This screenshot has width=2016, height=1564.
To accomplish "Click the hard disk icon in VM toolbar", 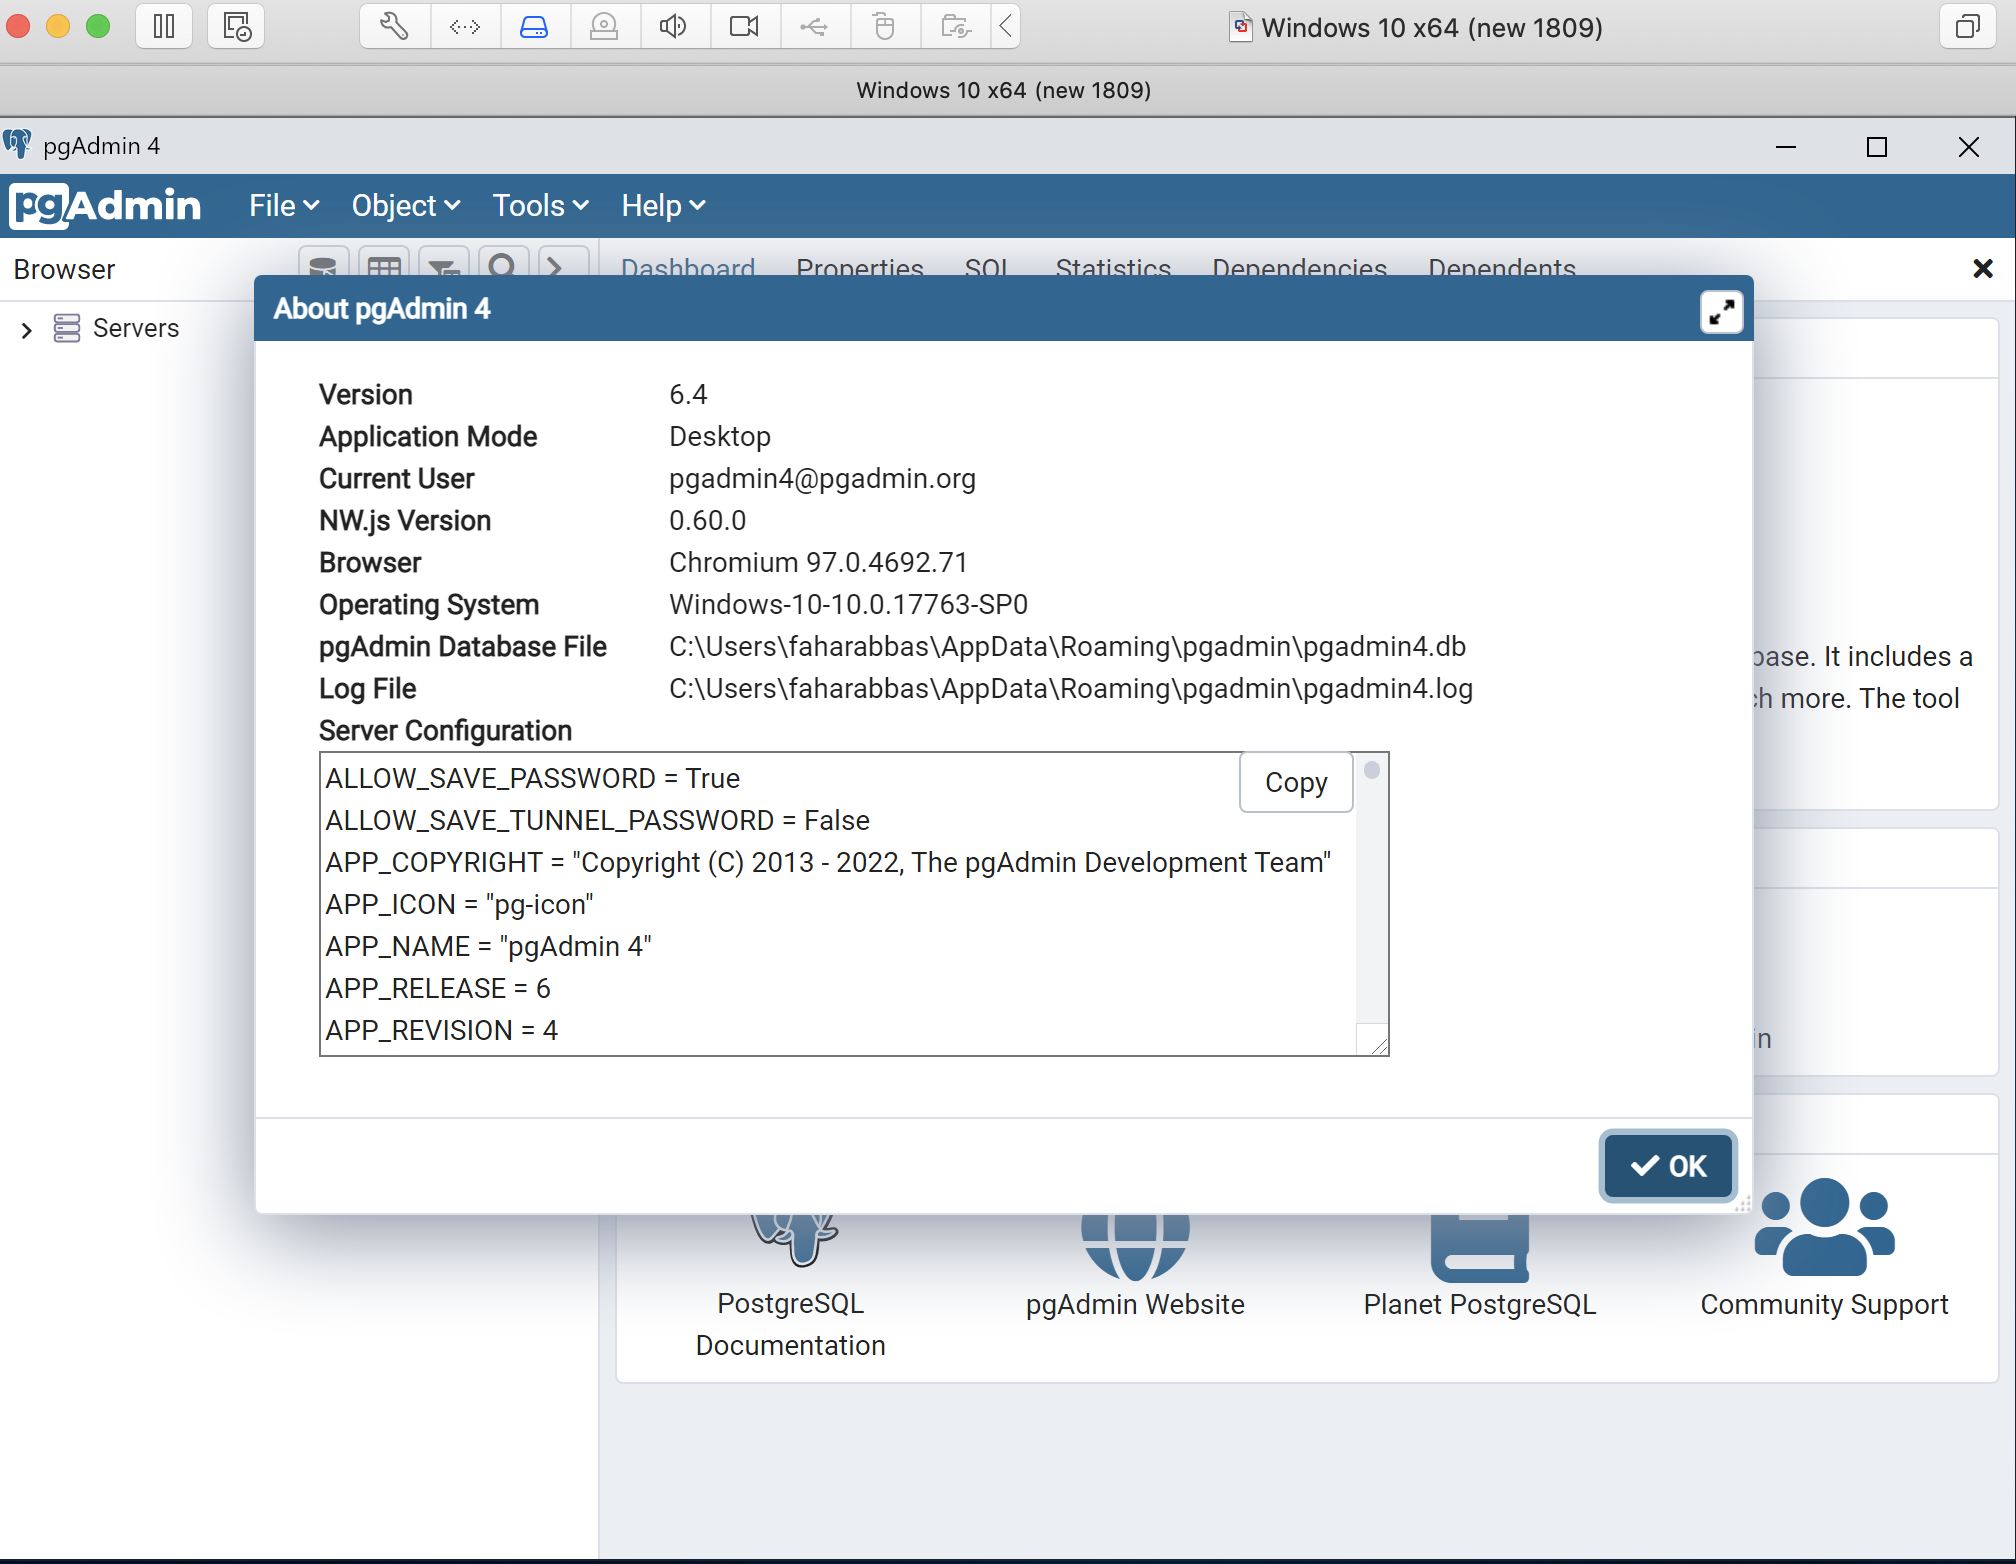I will pos(534,27).
